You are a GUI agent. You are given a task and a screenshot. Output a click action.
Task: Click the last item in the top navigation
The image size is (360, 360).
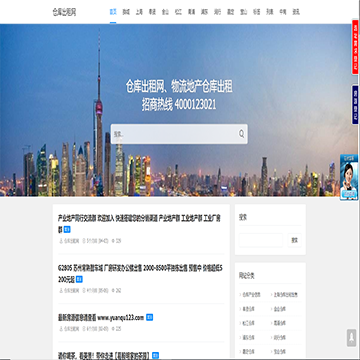(296, 12)
